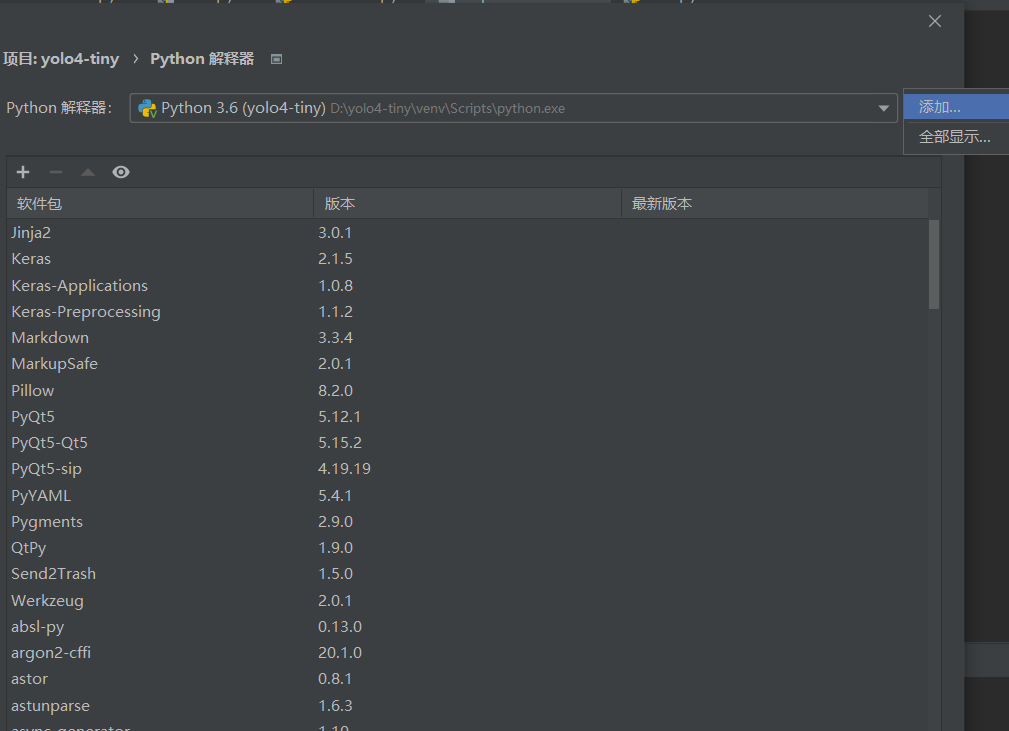Select the Python 解释器 breadcrumb item

(x=201, y=58)
